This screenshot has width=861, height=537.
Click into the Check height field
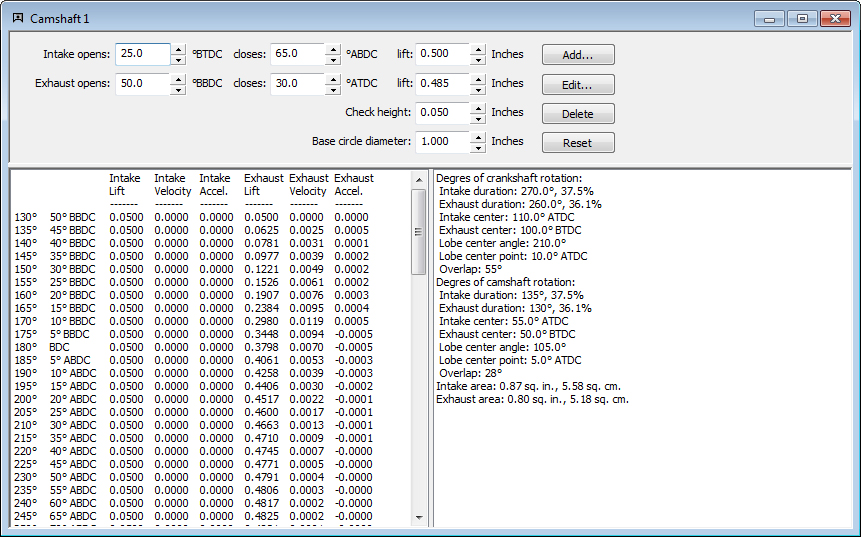(x=443, y=113)
